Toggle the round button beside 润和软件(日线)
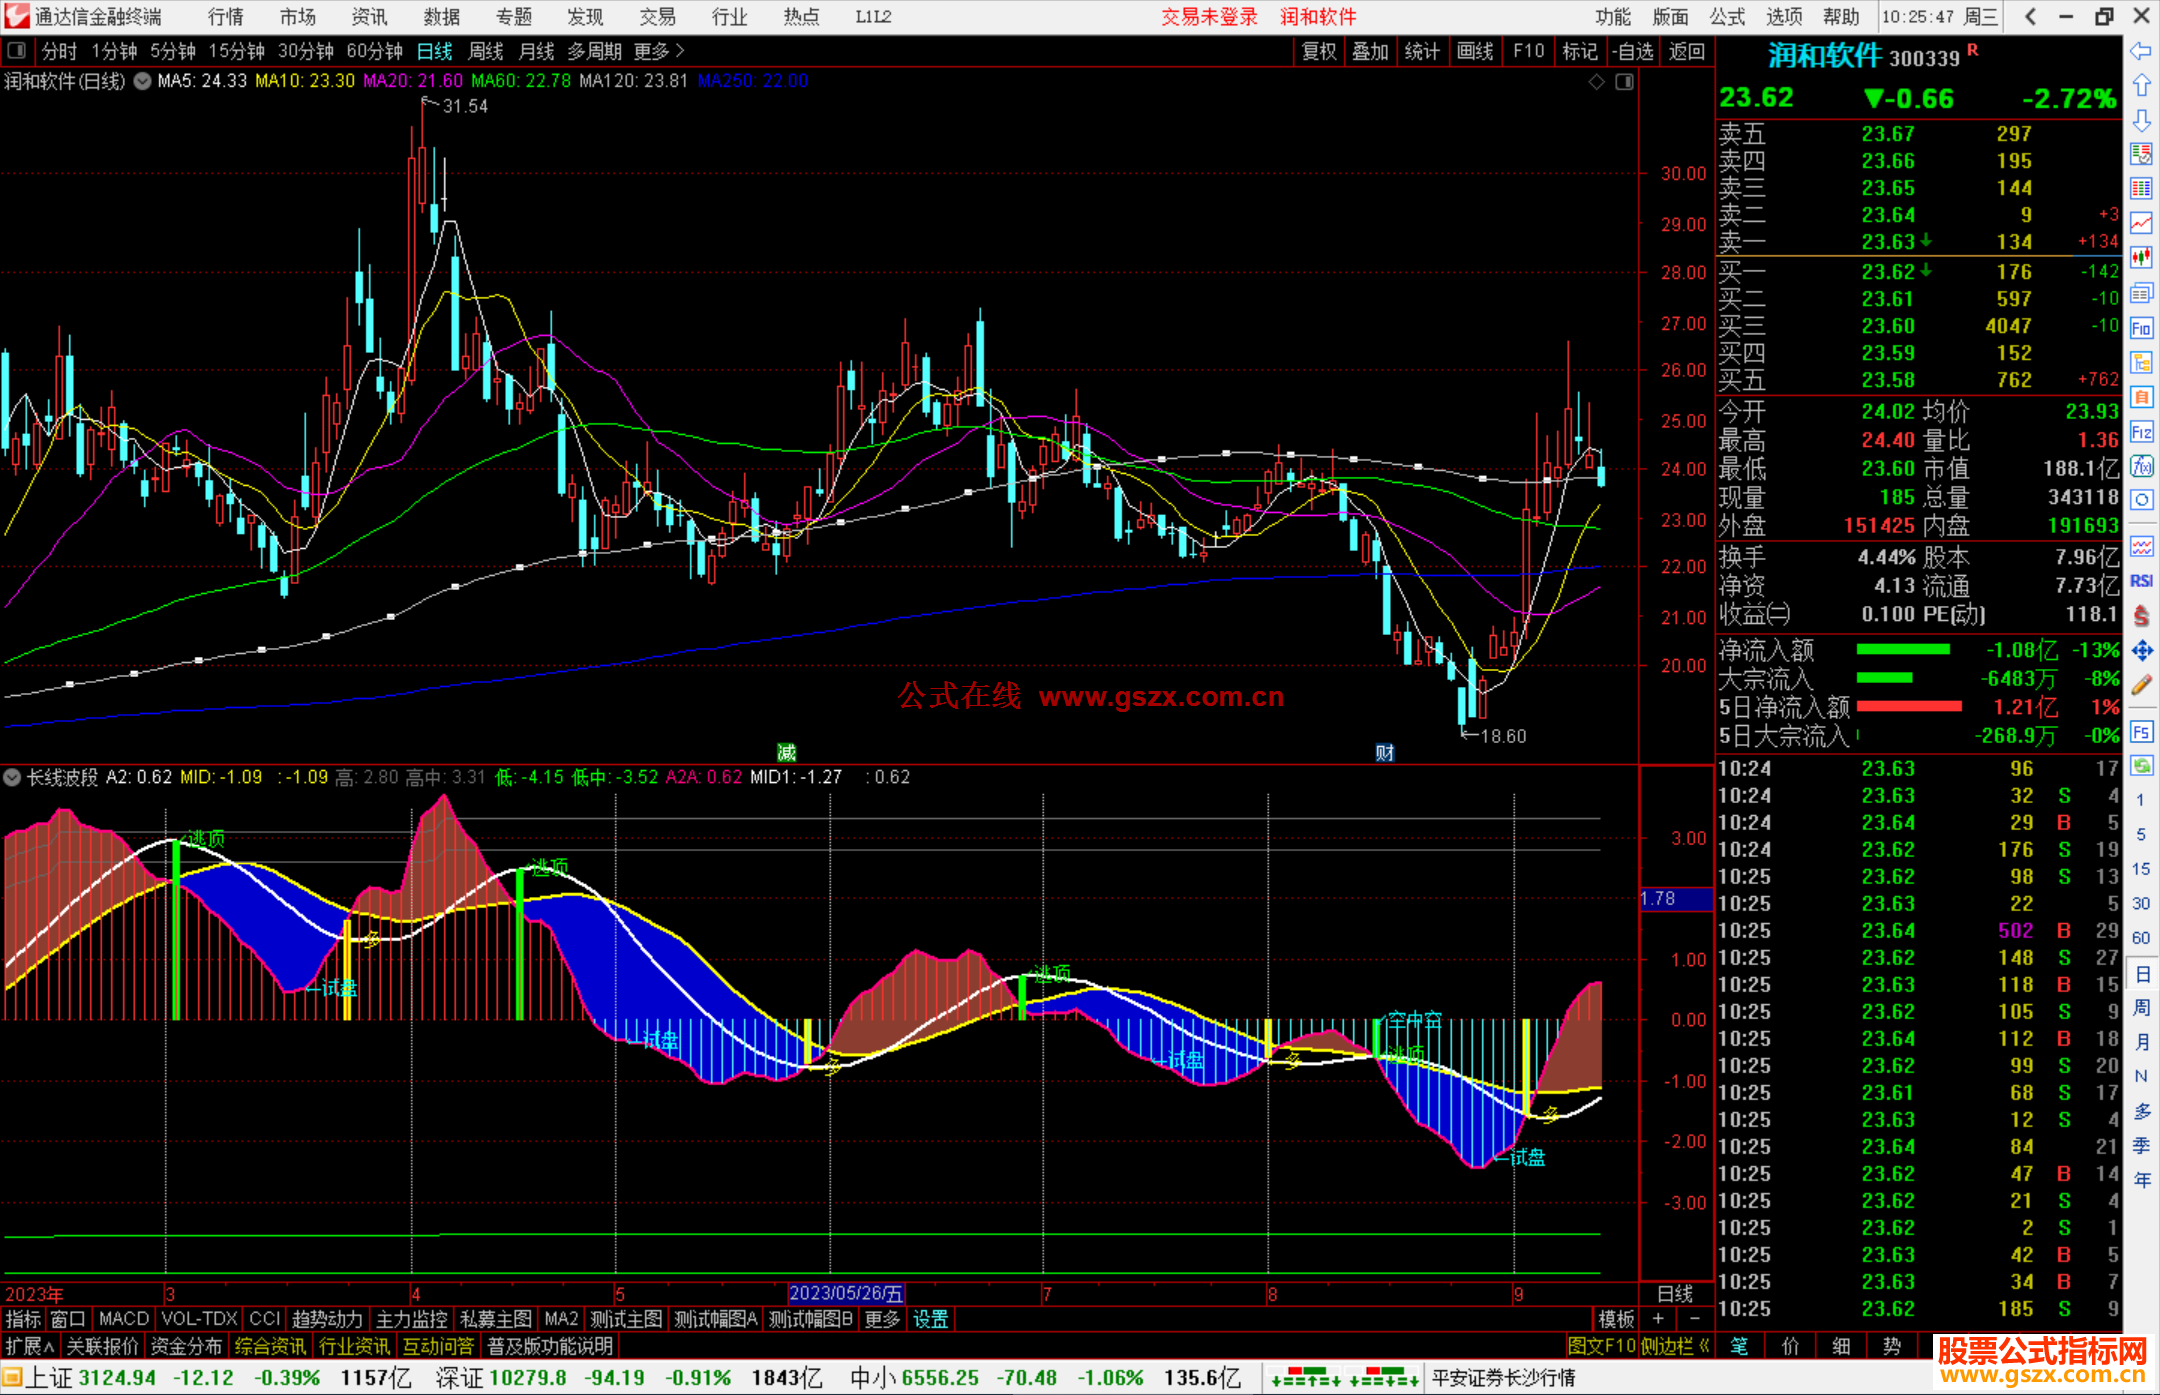 coord(143,81)
